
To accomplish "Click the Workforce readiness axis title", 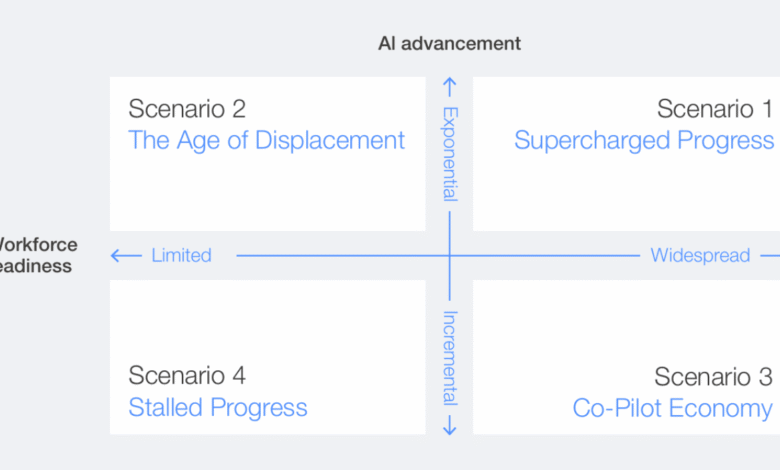I will pos(36,255).
